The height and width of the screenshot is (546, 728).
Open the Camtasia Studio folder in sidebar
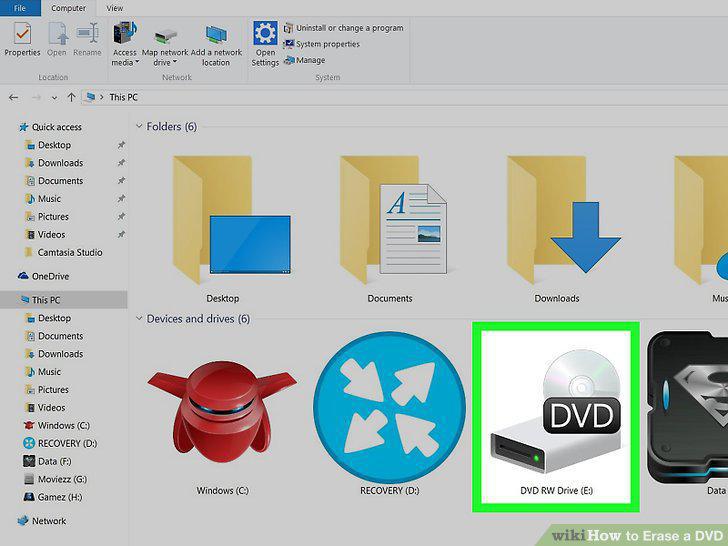click(x=63, y=252)
